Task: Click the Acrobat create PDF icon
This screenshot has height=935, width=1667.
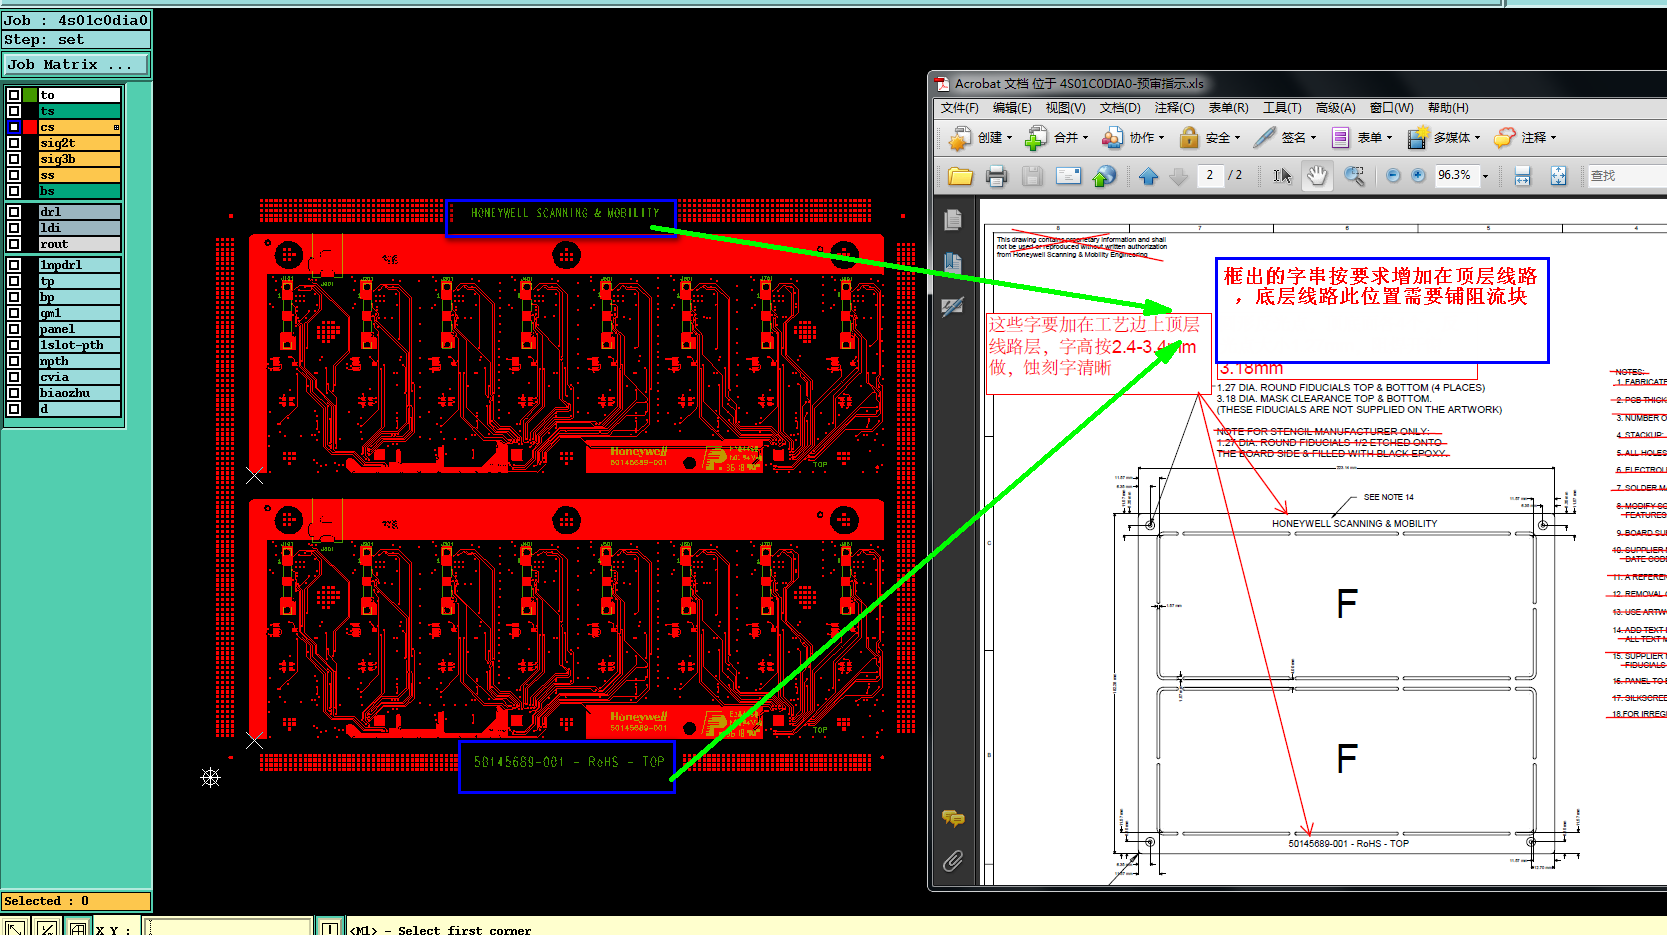Action: point(960,137)
